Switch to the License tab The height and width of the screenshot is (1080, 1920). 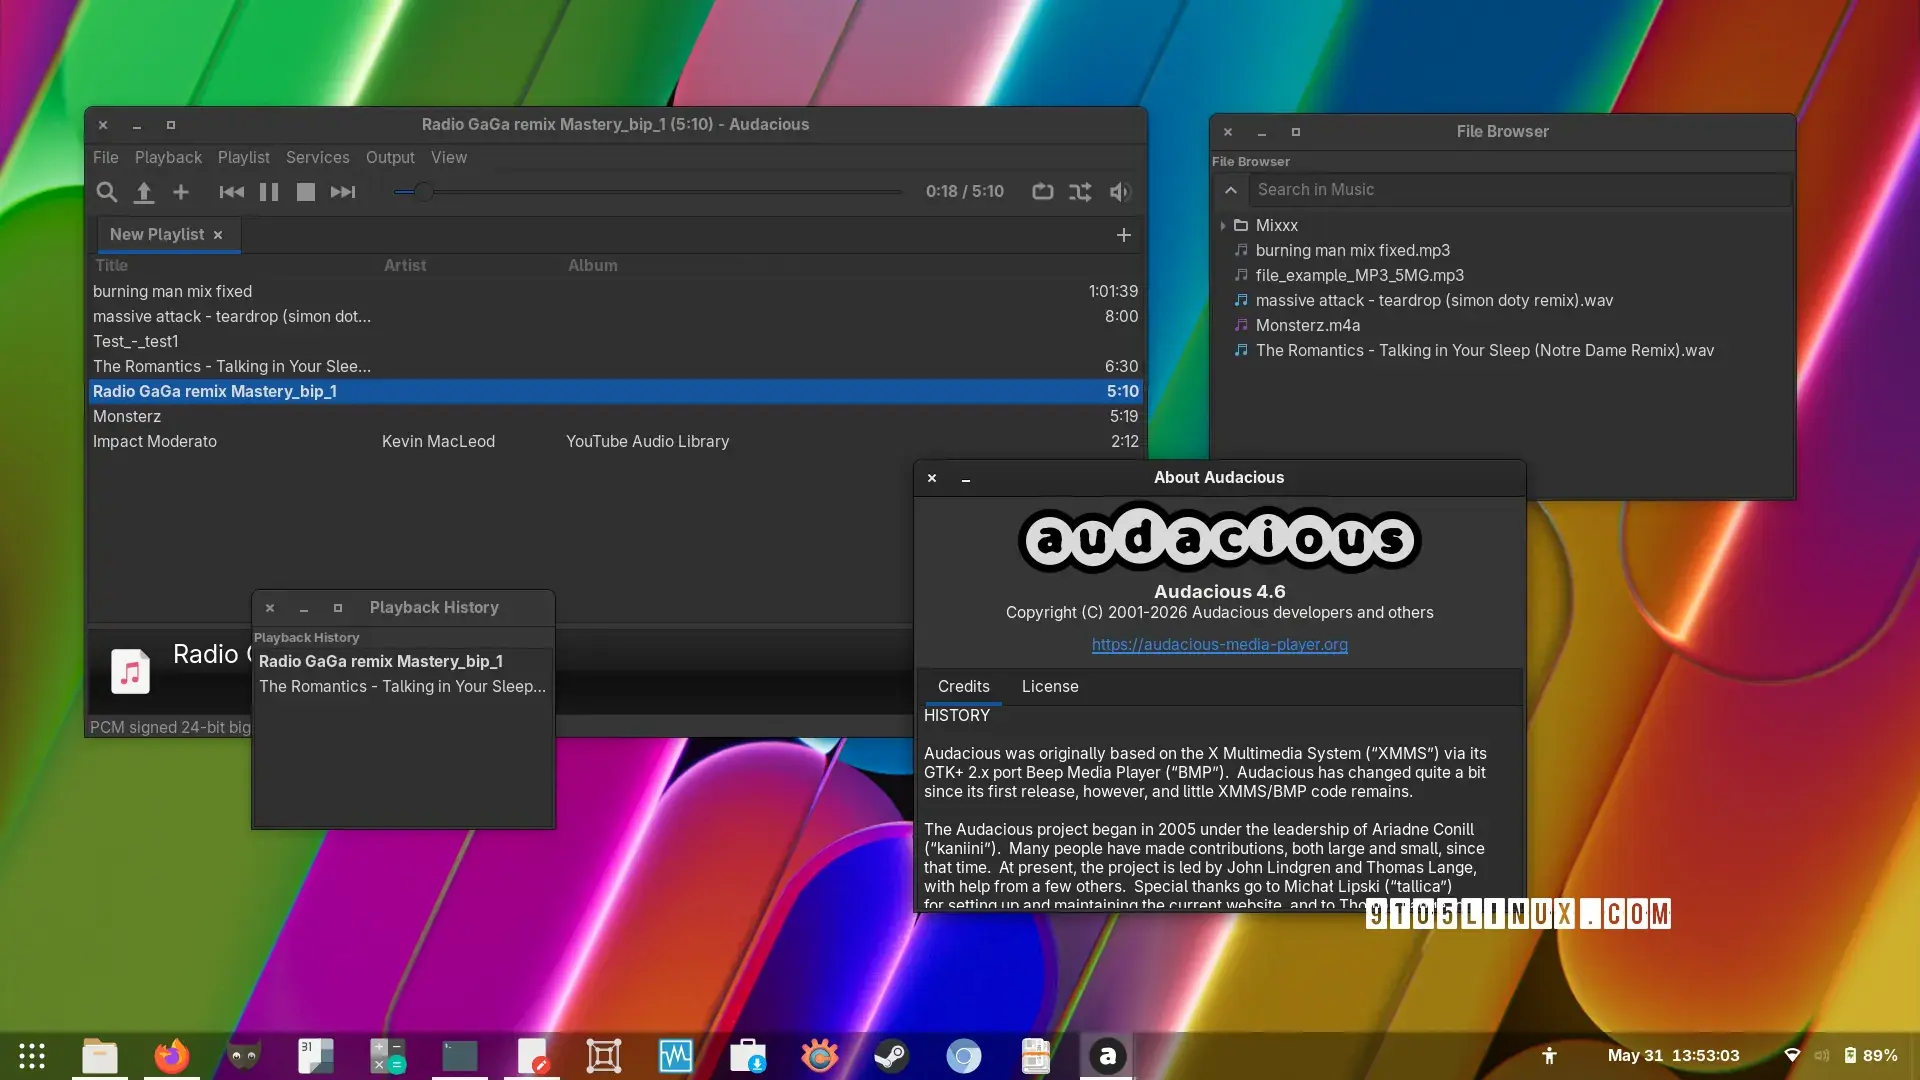[1050, 687]
